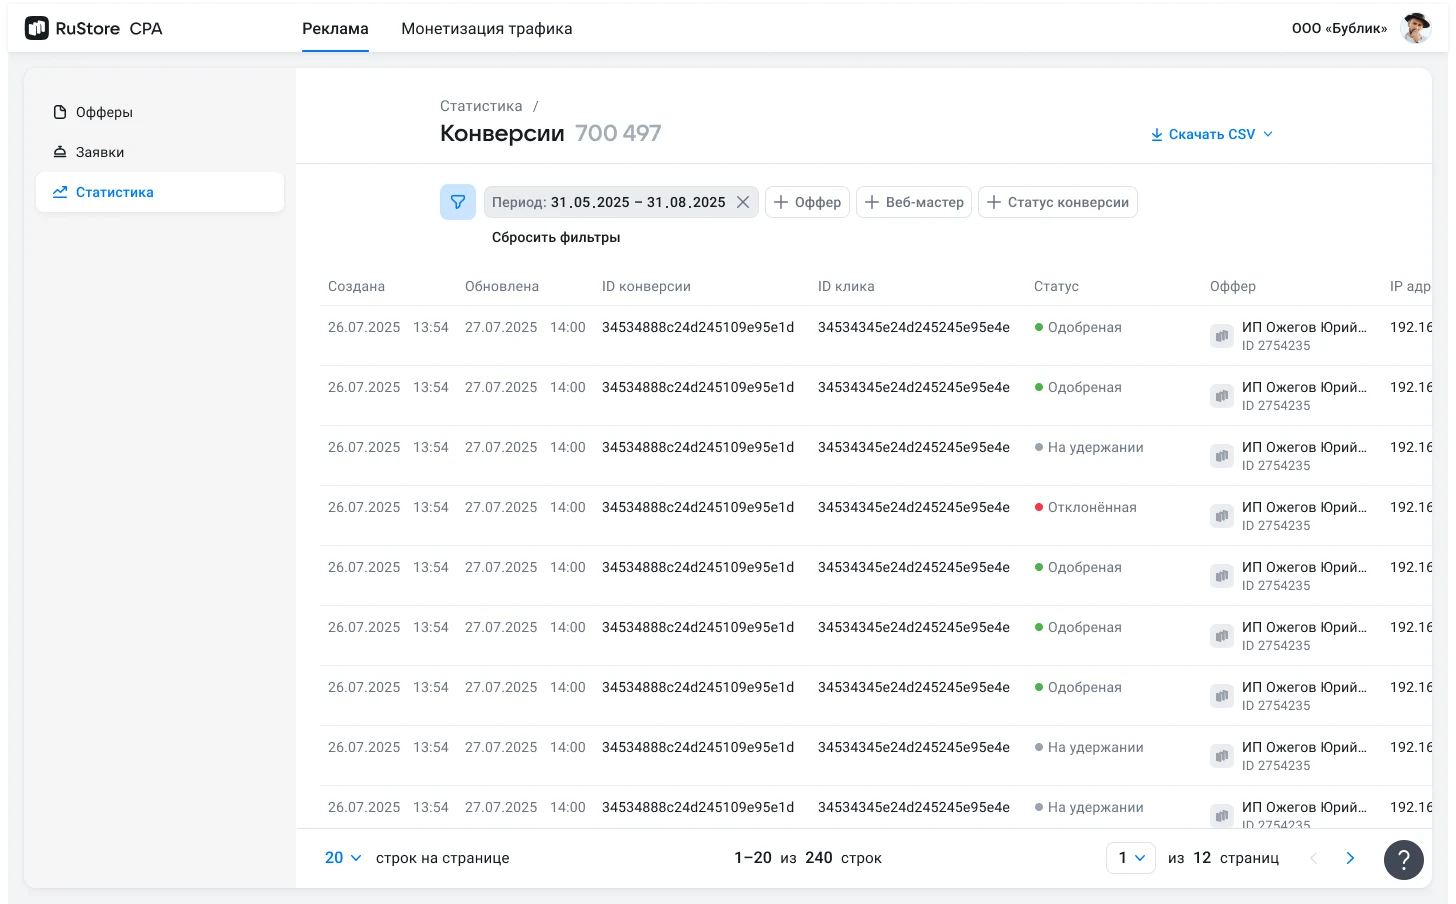Click the offer icon in first row
The height and width of the screenshot is (904, 1456).
click(x=1221, y=336)
